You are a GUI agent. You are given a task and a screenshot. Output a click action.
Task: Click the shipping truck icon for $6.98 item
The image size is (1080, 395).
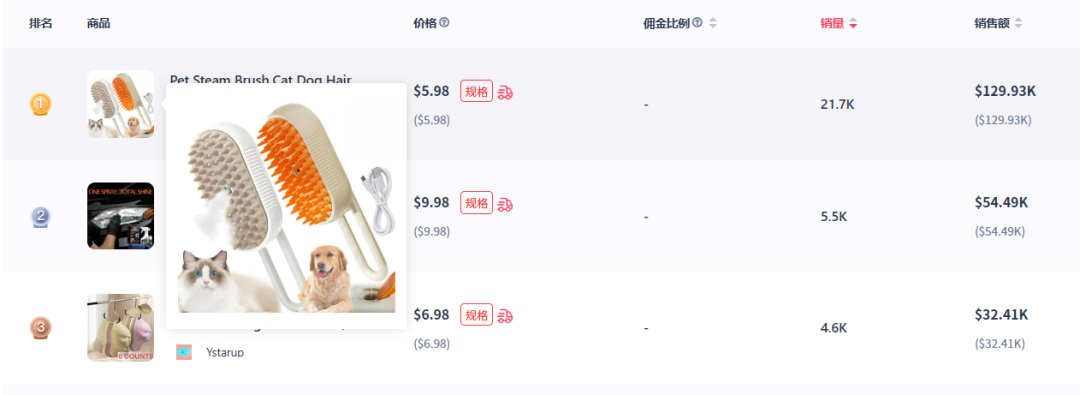coord(505,316)
